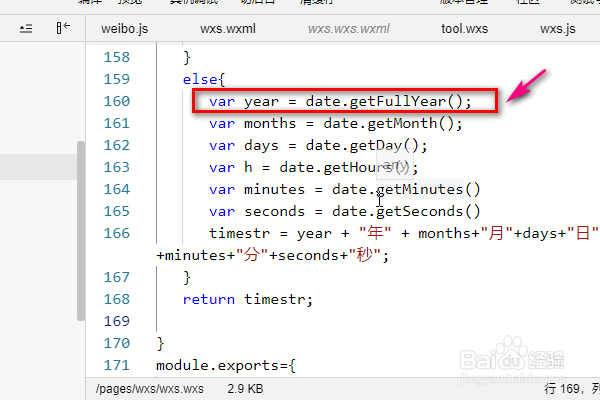600x400 pixels.
Task: Click getMinutes on line 164
Action: [x=419, y=189]
